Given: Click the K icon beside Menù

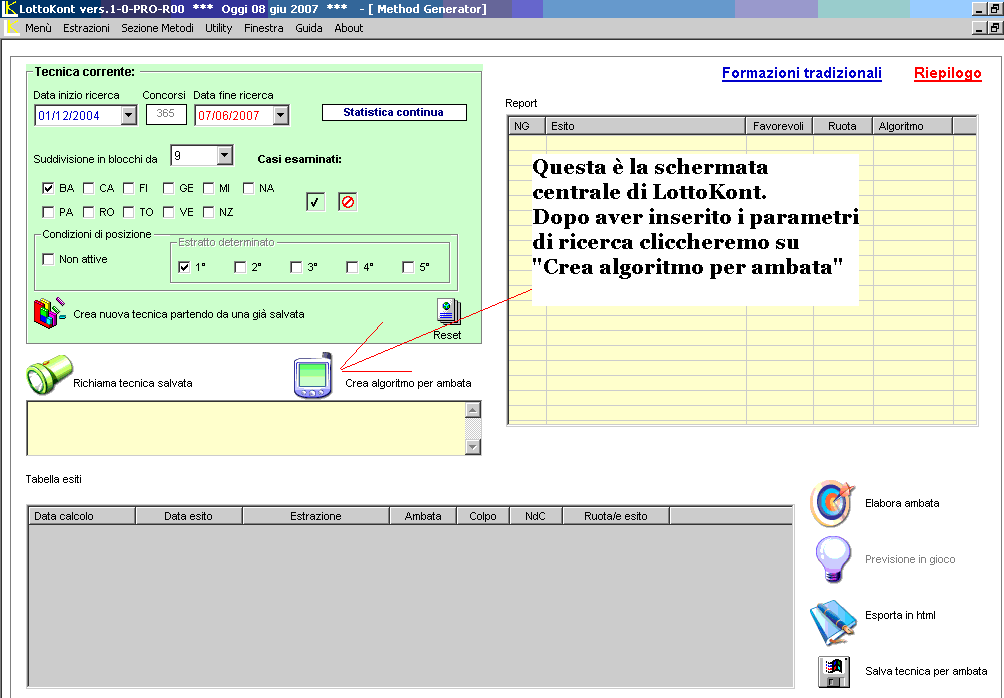Looking at the screenshot, I should 12,28.
